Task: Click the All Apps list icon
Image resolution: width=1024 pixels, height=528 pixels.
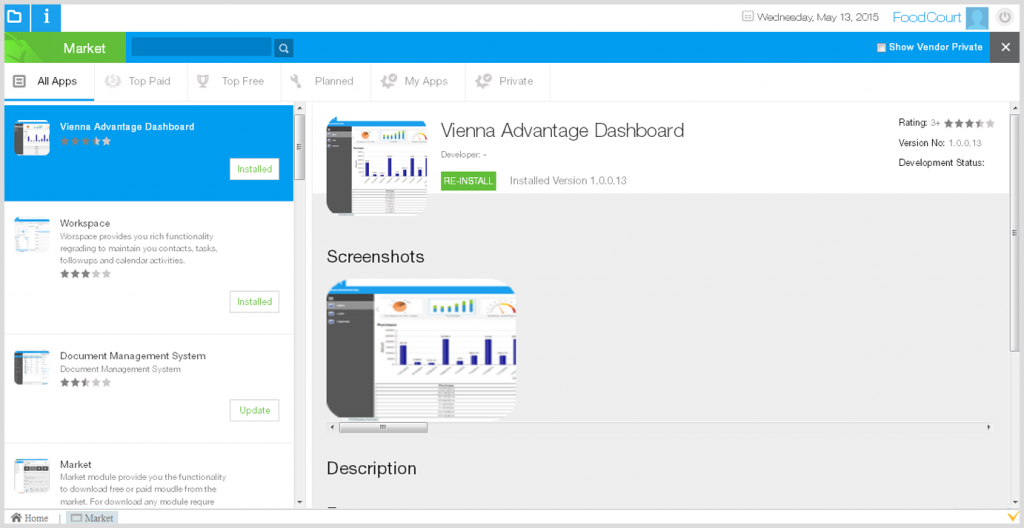Action: click(20, 82)
